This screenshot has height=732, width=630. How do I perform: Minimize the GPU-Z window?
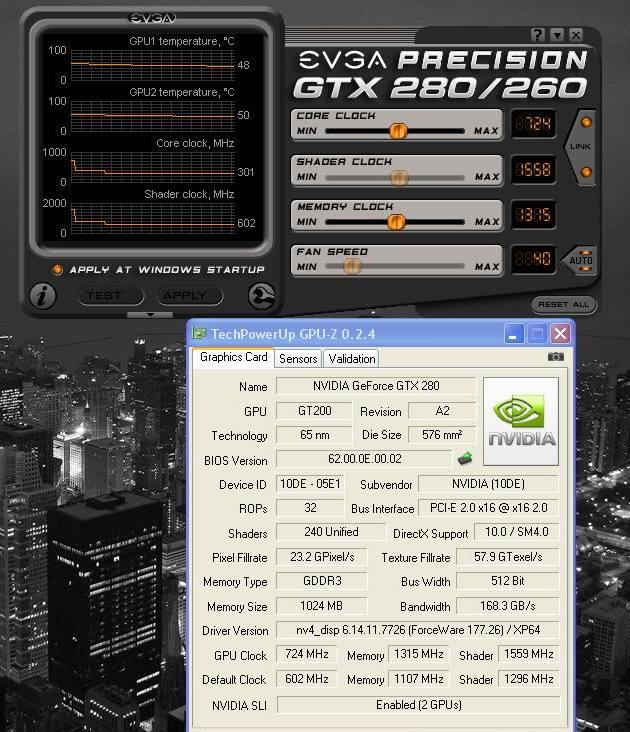pos(514,334)
